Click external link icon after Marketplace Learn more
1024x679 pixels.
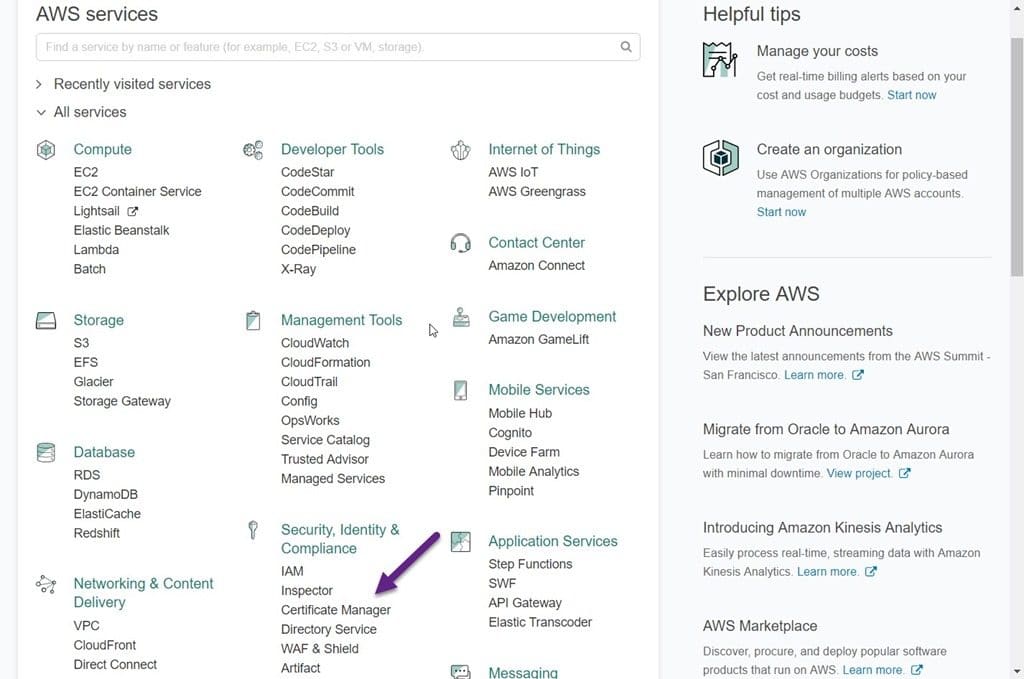pyautogui.click(x=916, y=670)
